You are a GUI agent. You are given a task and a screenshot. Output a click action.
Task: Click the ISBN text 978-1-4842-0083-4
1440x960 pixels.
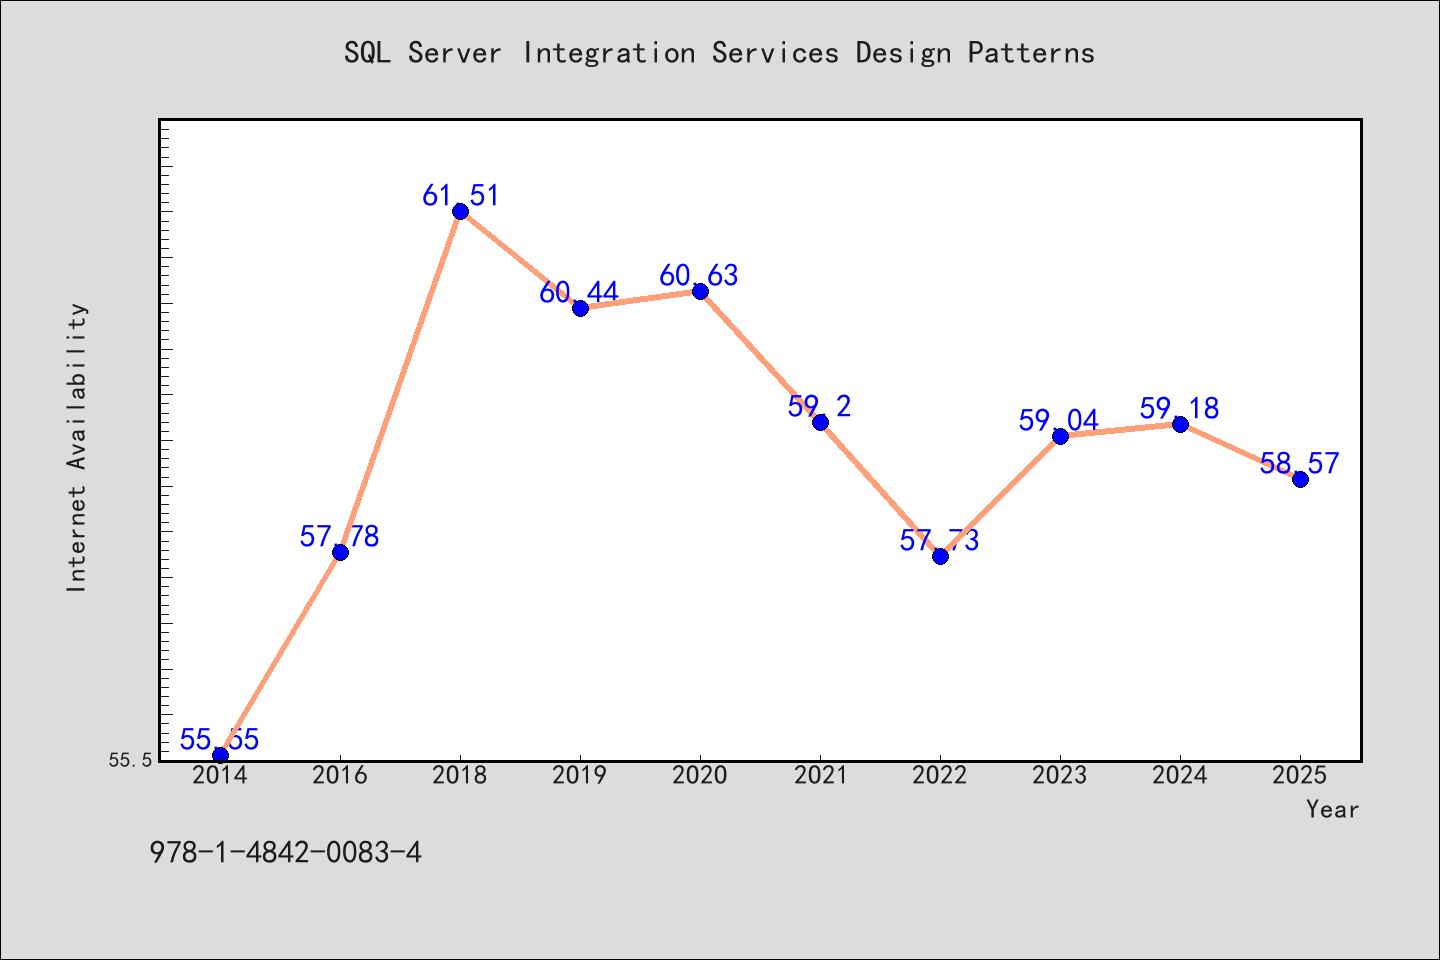[x=285, y=853]
